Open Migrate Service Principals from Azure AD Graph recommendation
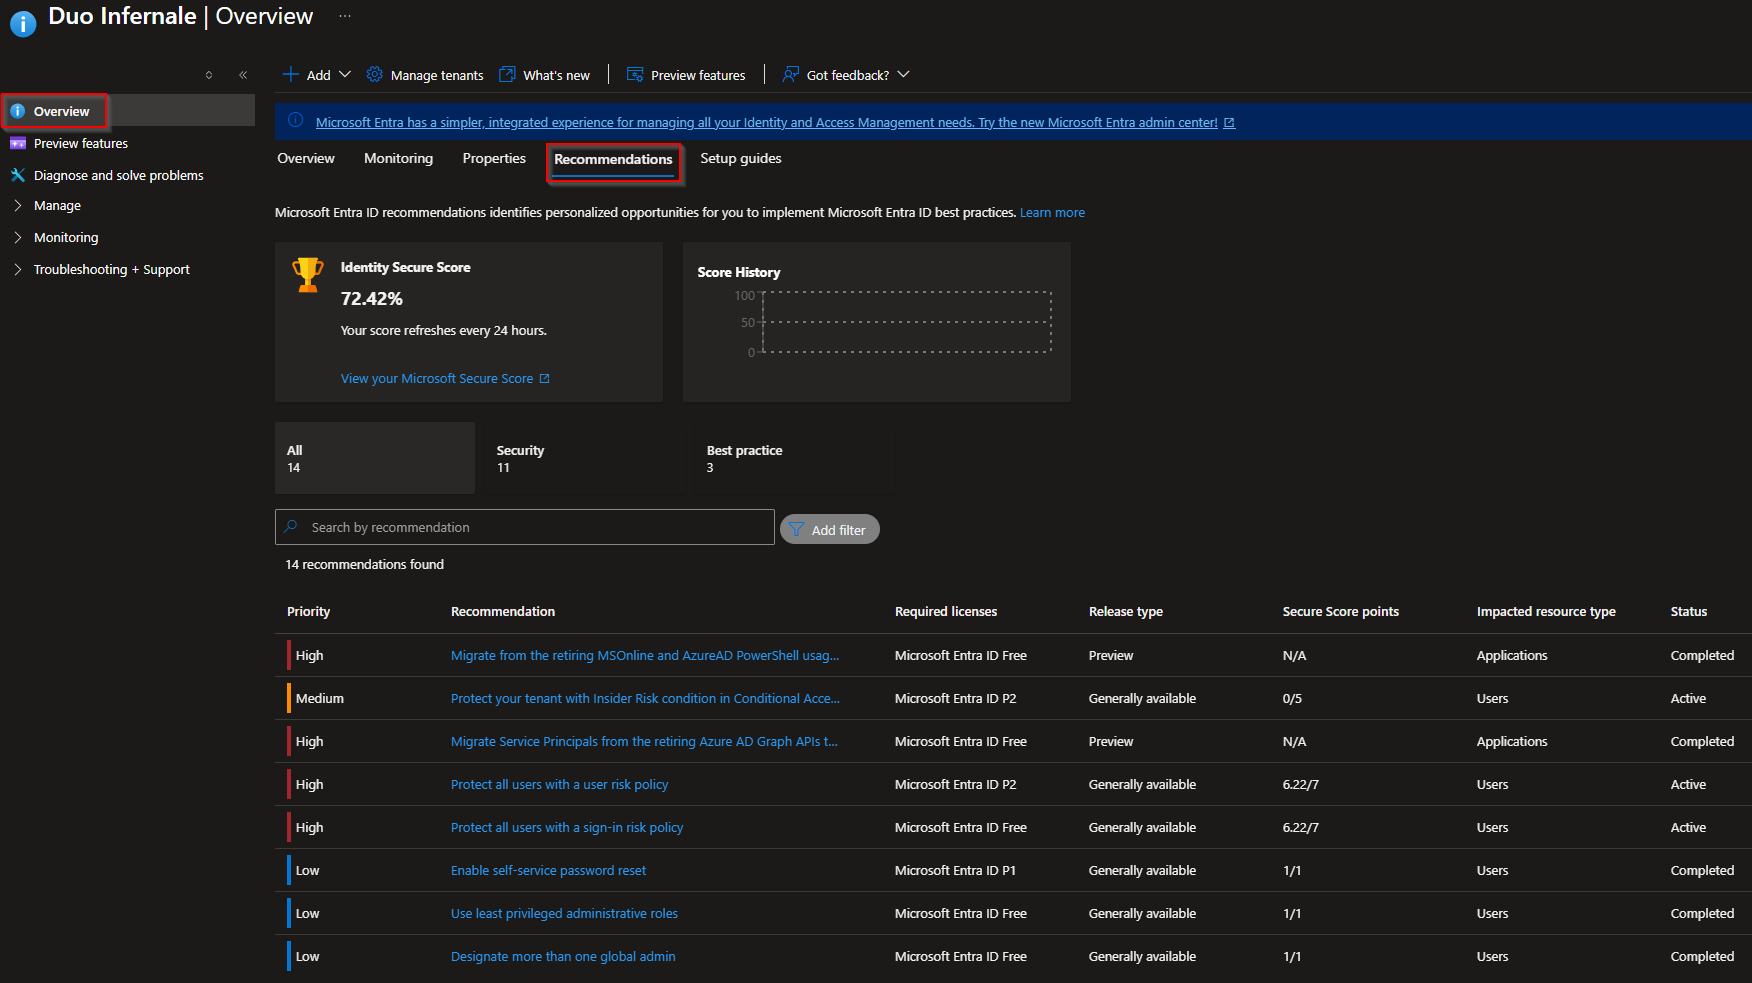This screenshot has width=1752, height=983. tap(644, 741)
